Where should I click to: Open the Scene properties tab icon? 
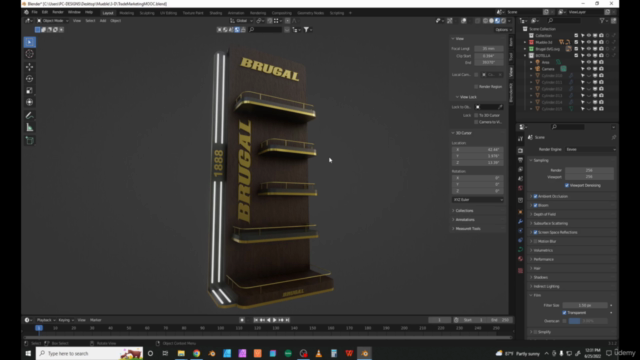click(520, 179)
